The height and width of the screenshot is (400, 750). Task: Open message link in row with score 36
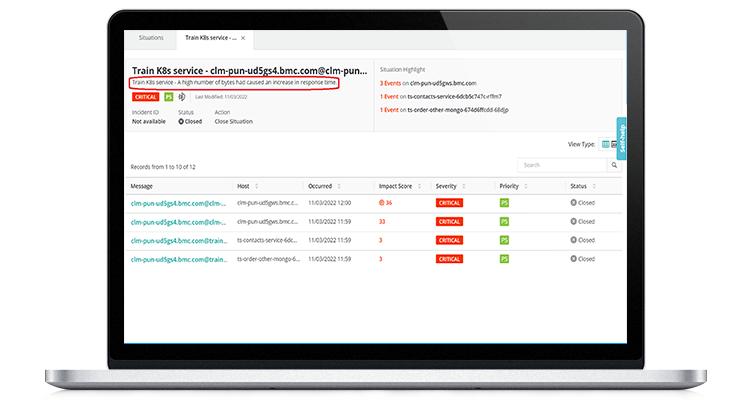point(178,203)
